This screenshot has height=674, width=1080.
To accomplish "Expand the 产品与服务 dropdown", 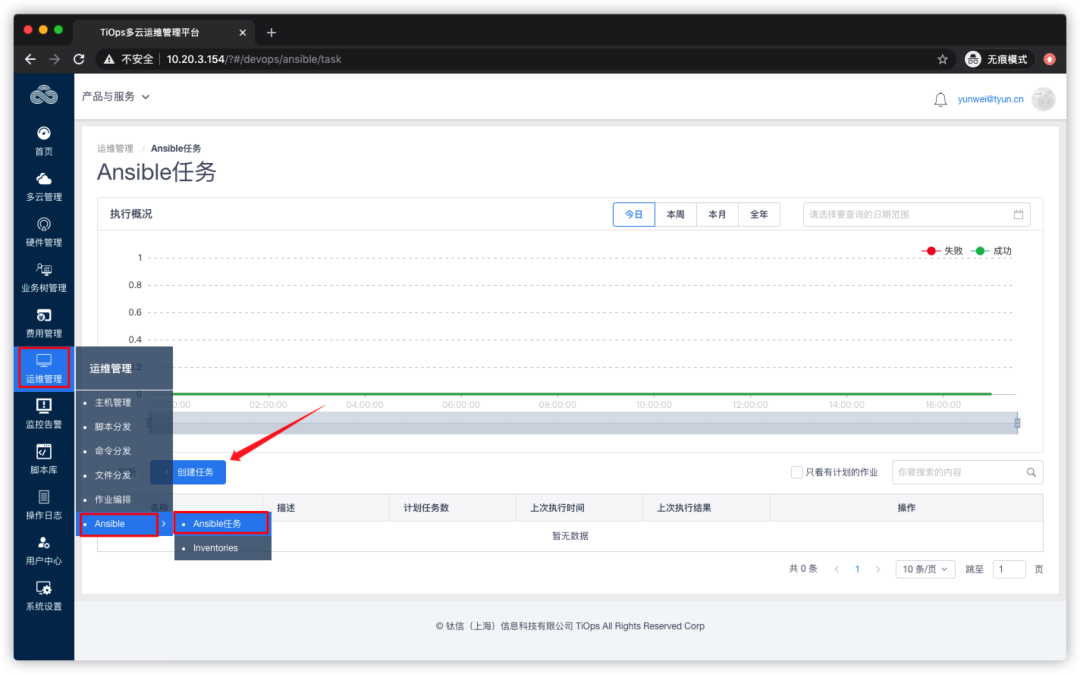I will [x=113, y=98].
